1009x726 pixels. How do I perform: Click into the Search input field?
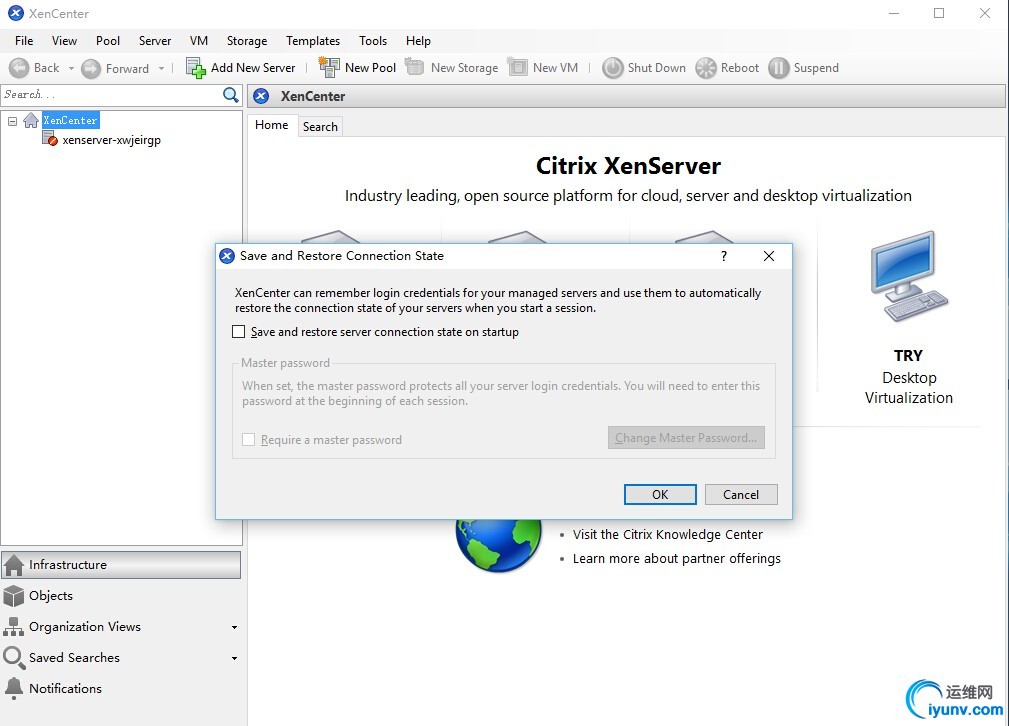pyautogui.click(x=112, y=95)
